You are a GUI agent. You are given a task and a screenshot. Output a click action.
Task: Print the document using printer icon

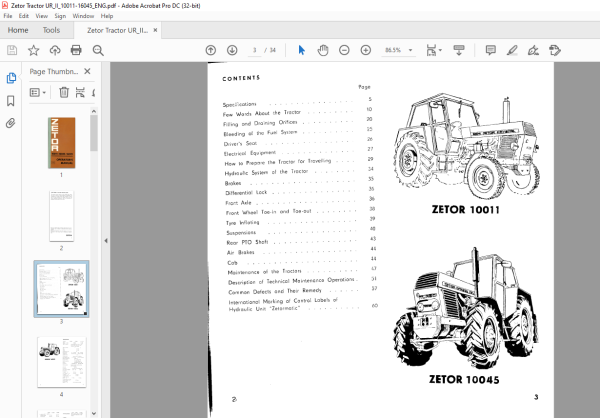coord(76,50)
